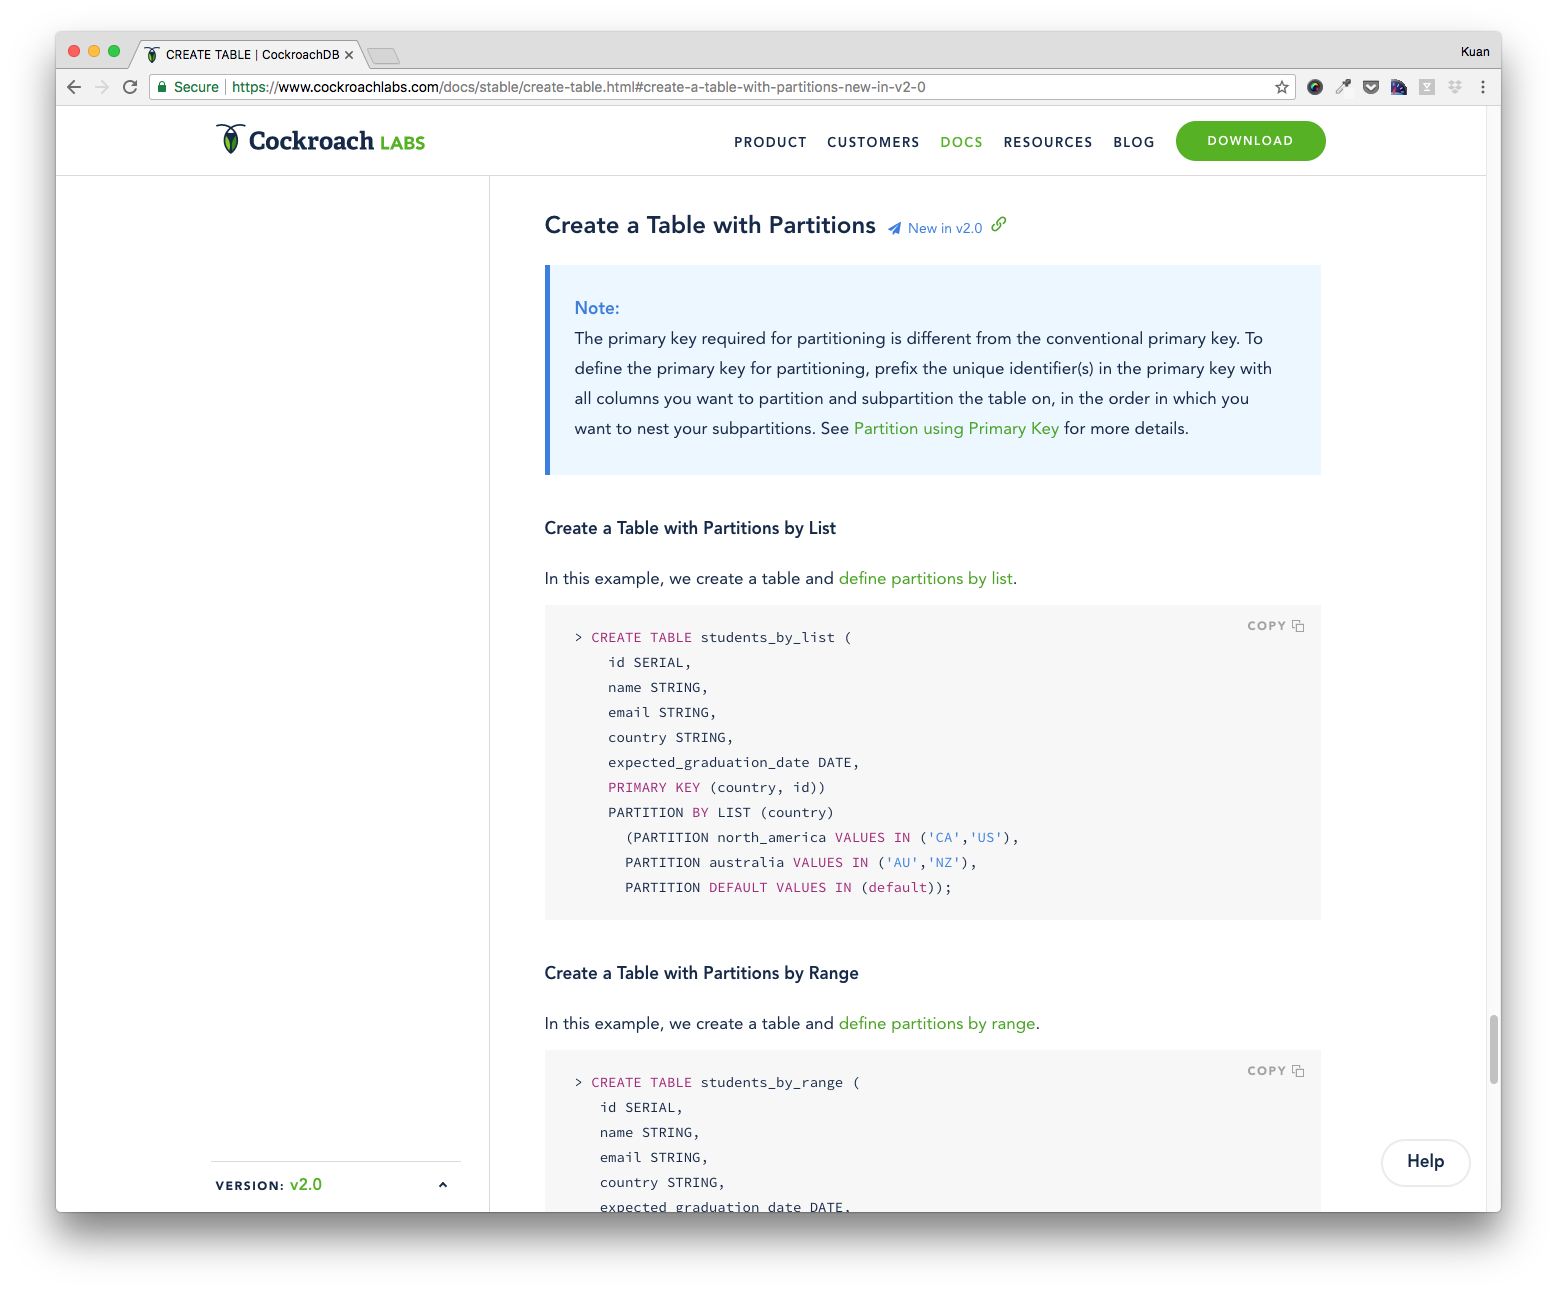Open the define partitions by range link
Viewport: 1557px width, 1292px height.
click(x=937, y=1023)
